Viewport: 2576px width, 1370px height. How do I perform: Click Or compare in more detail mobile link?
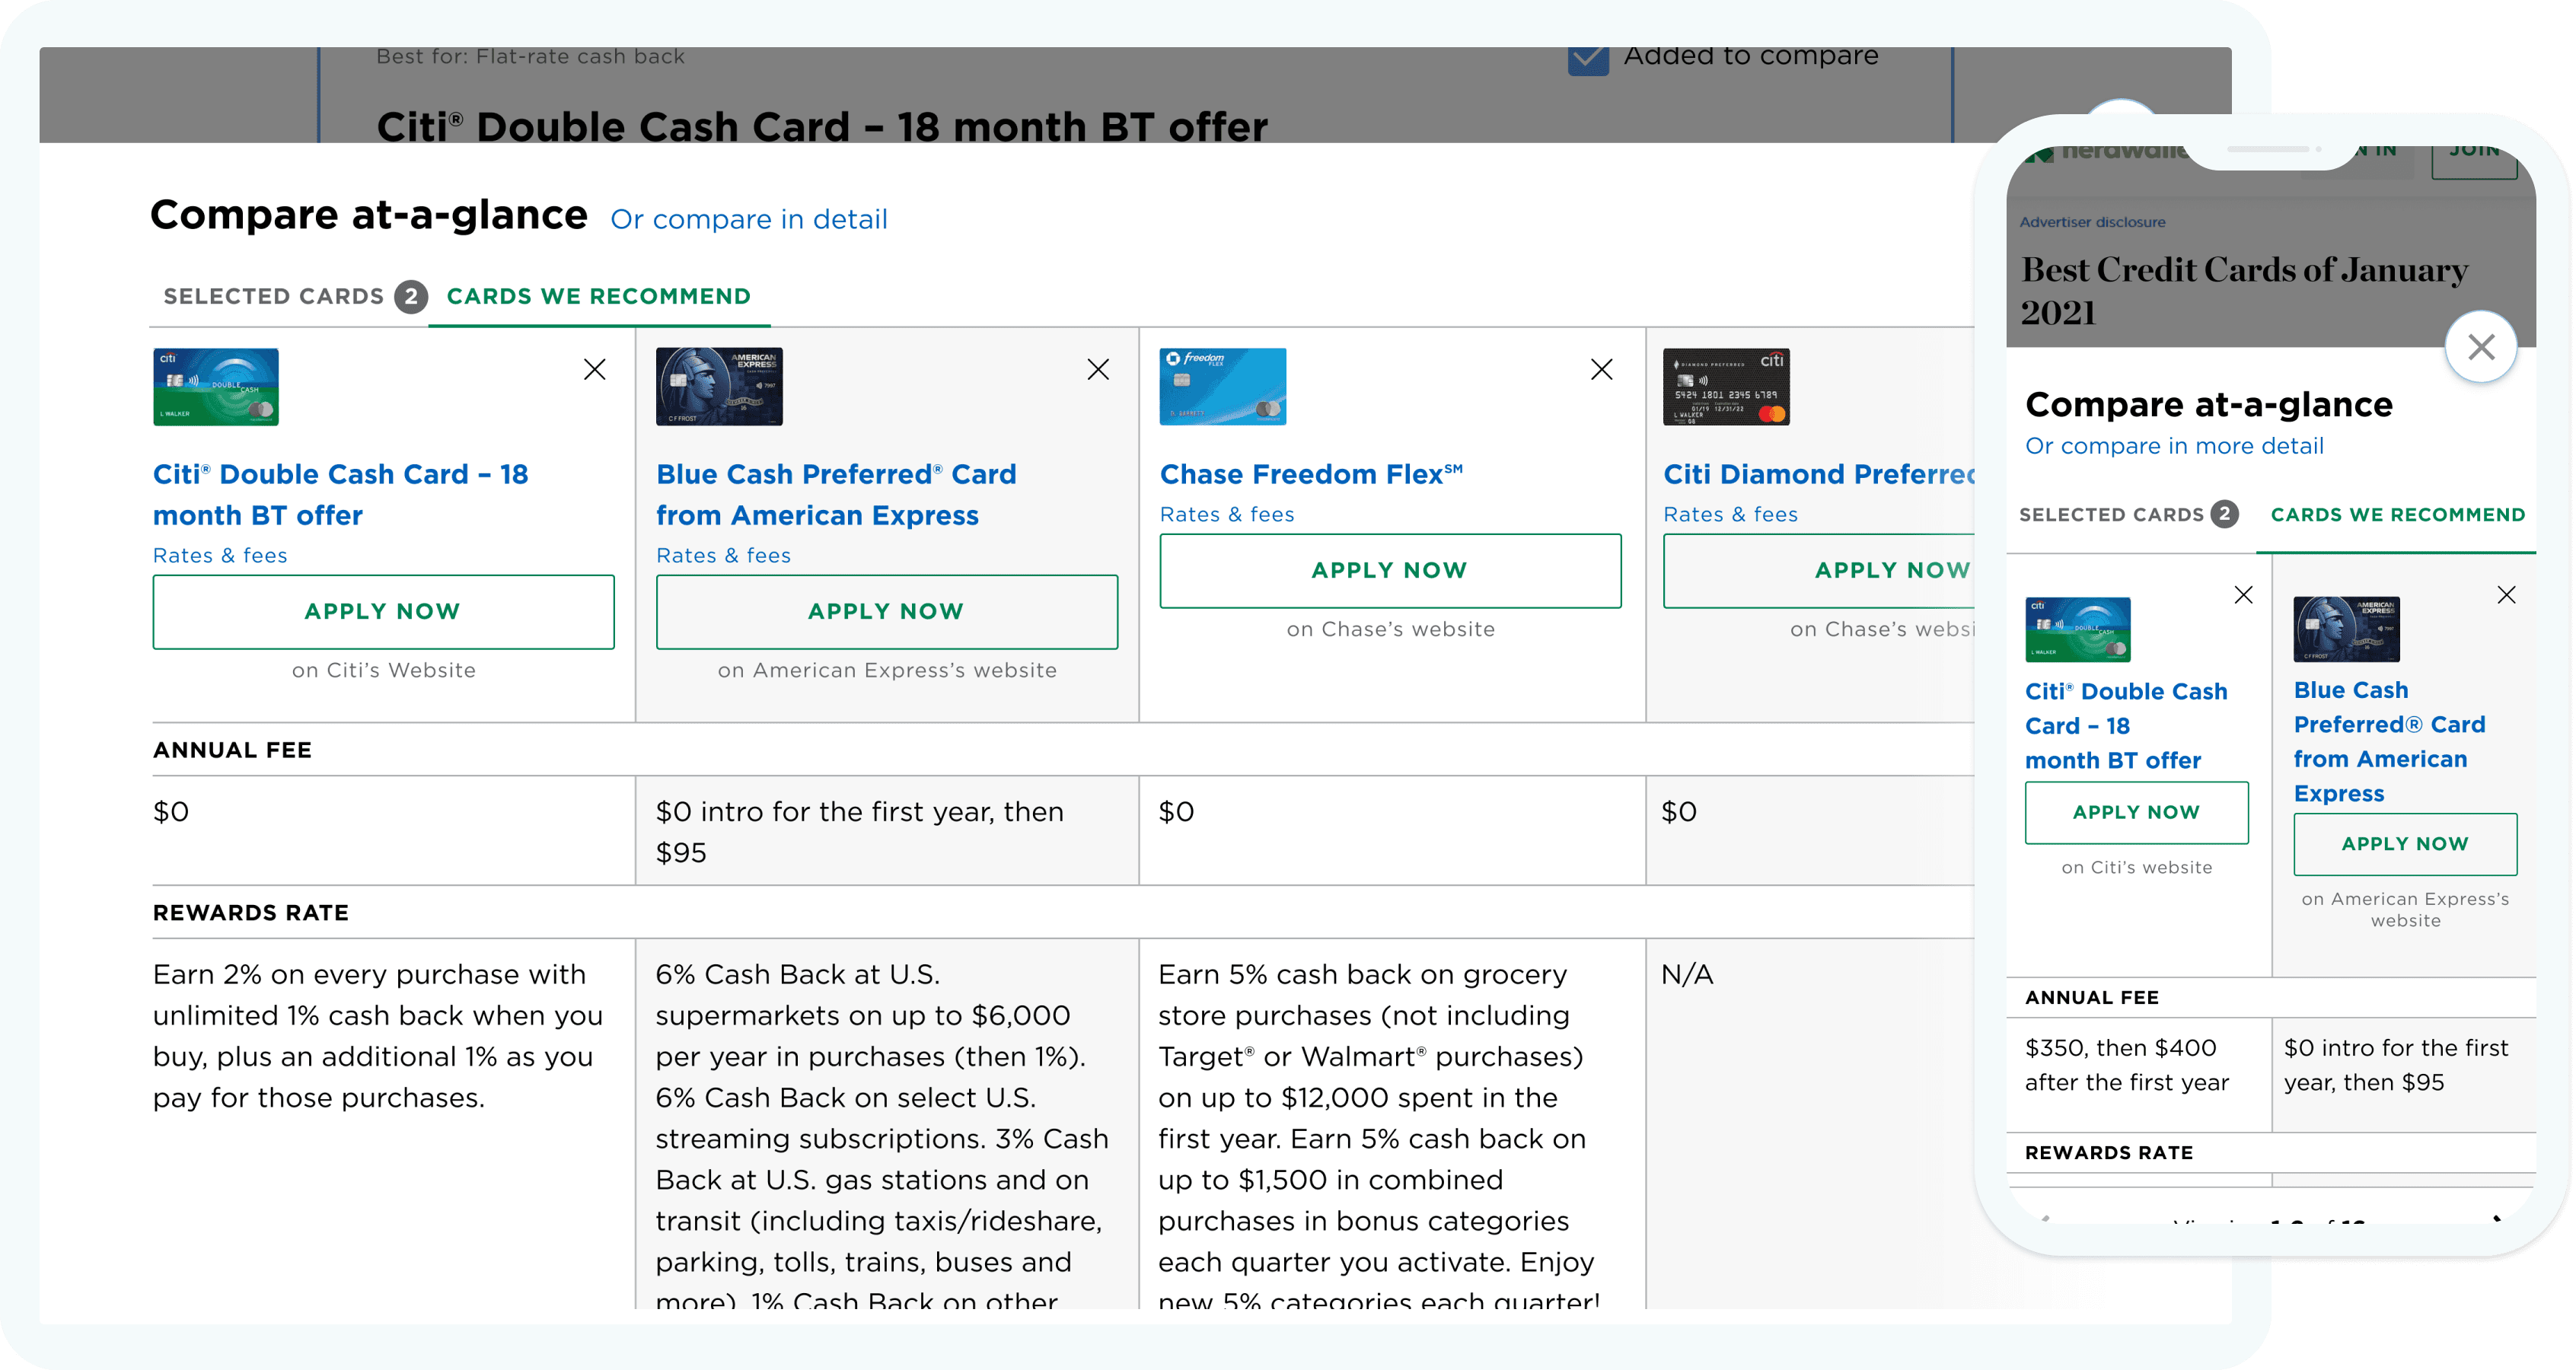pyautogui.click(x=2174, y=446)
